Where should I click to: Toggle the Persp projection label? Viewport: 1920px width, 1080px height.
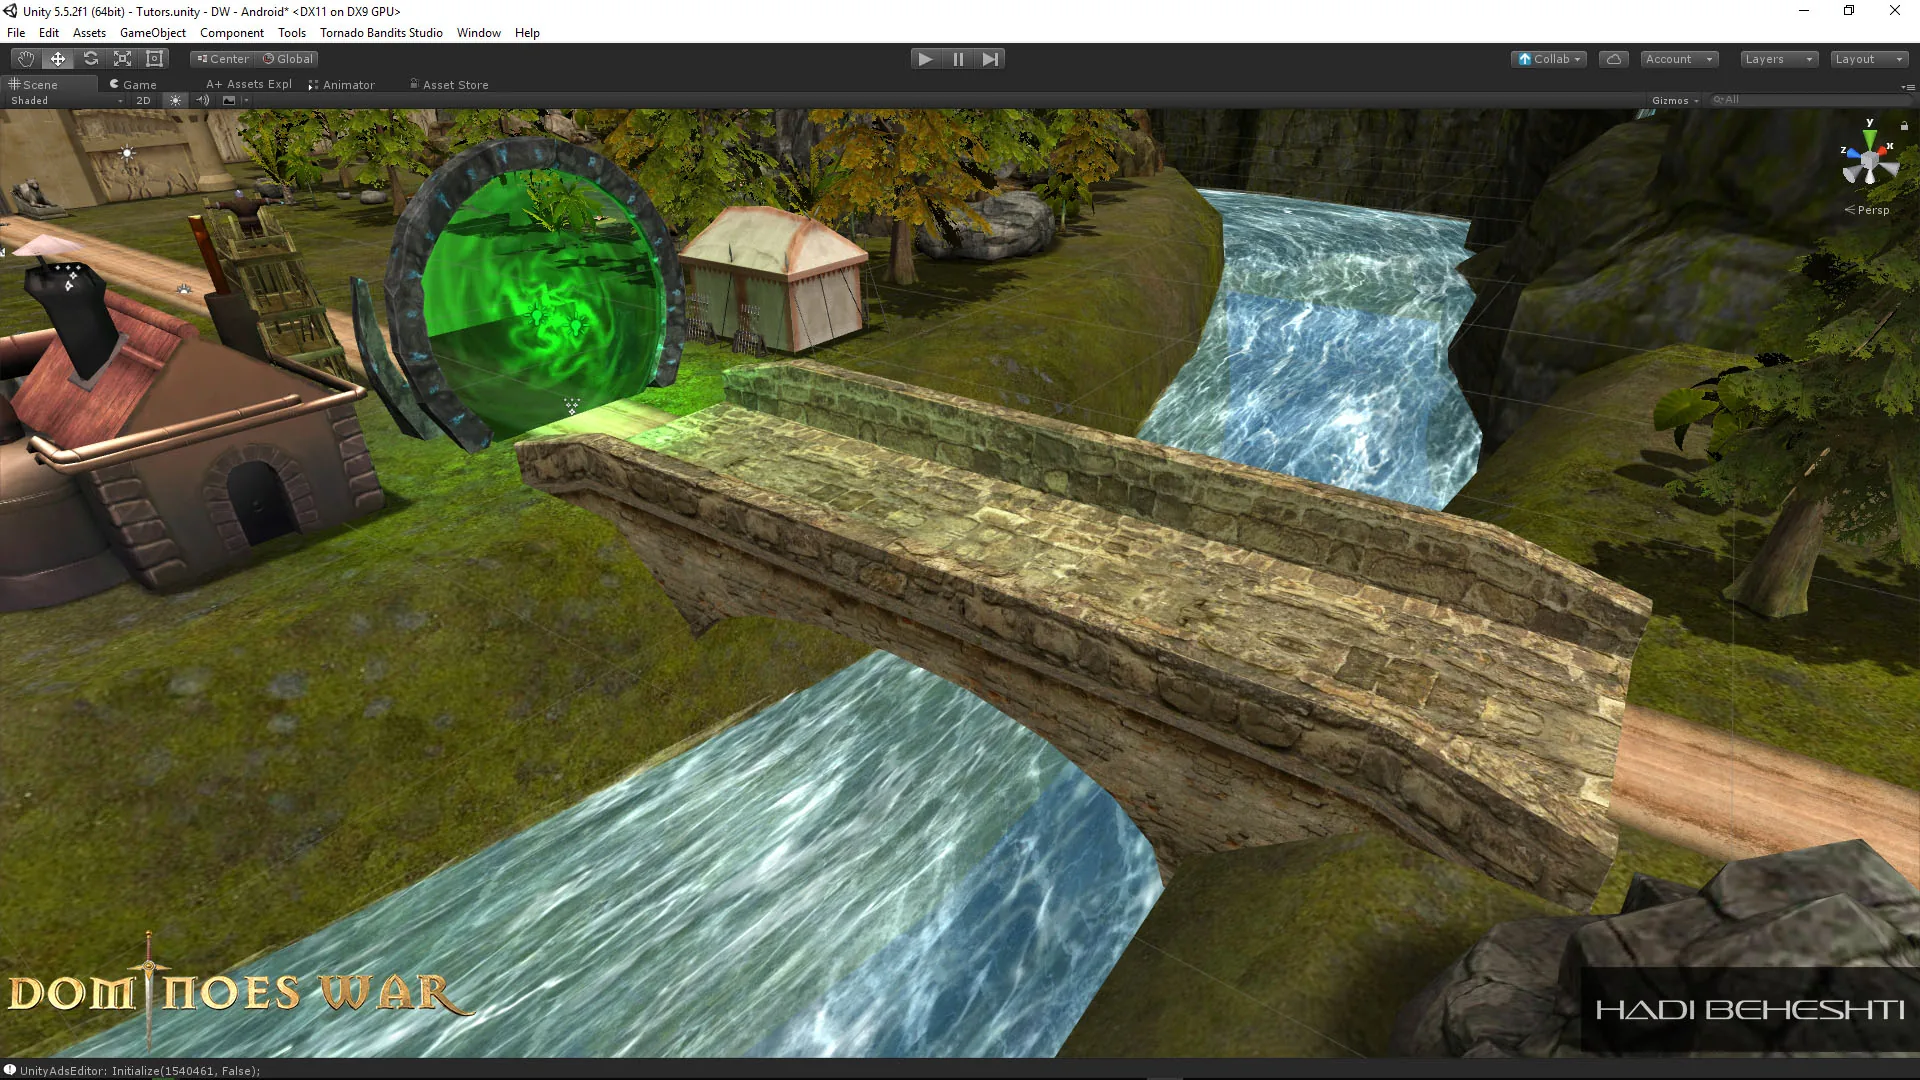coord(1868,210)
